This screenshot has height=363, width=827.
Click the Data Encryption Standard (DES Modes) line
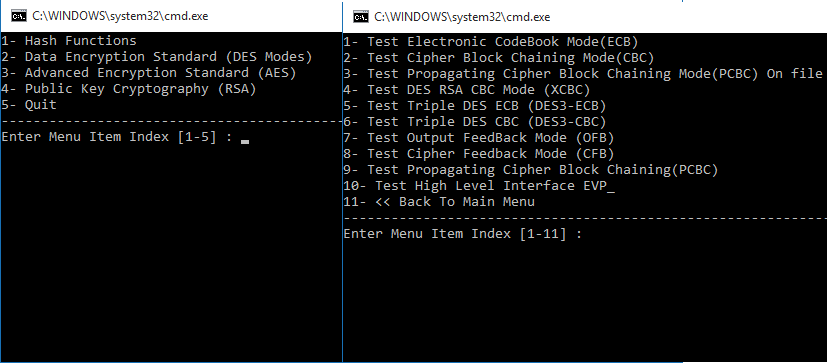[157, 56]
